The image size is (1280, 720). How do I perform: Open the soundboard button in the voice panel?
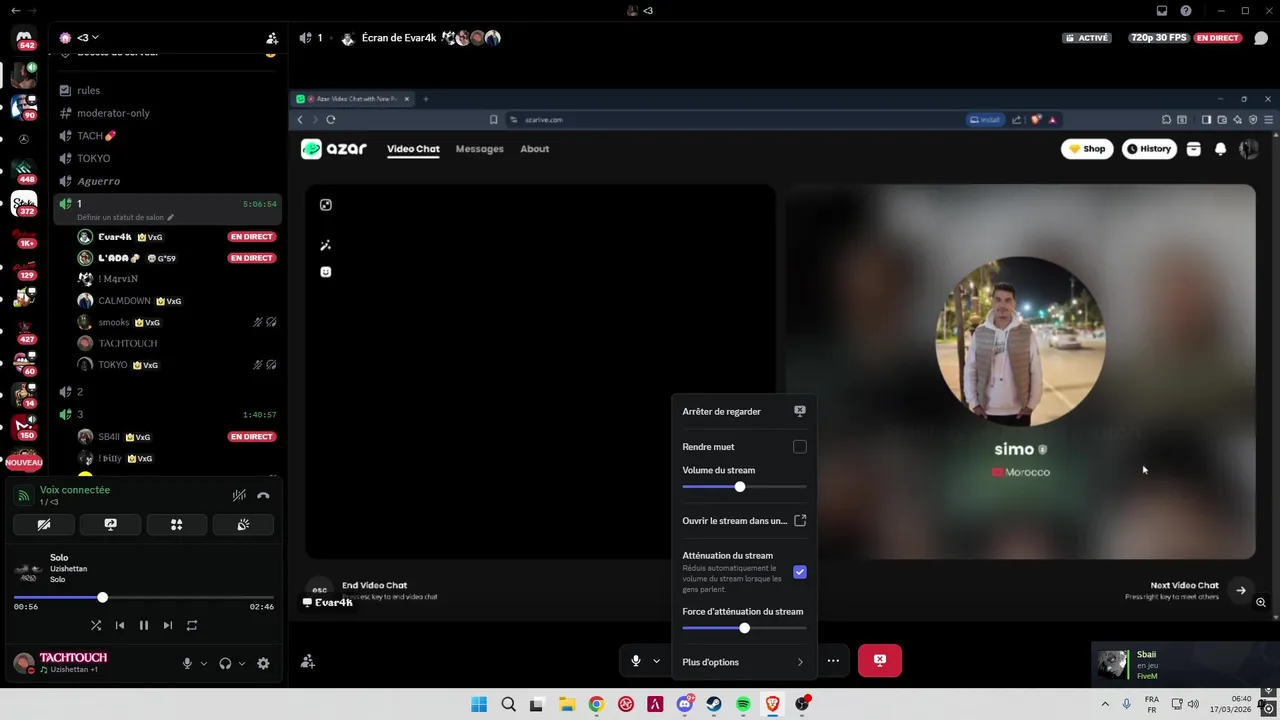coord(243,524)
